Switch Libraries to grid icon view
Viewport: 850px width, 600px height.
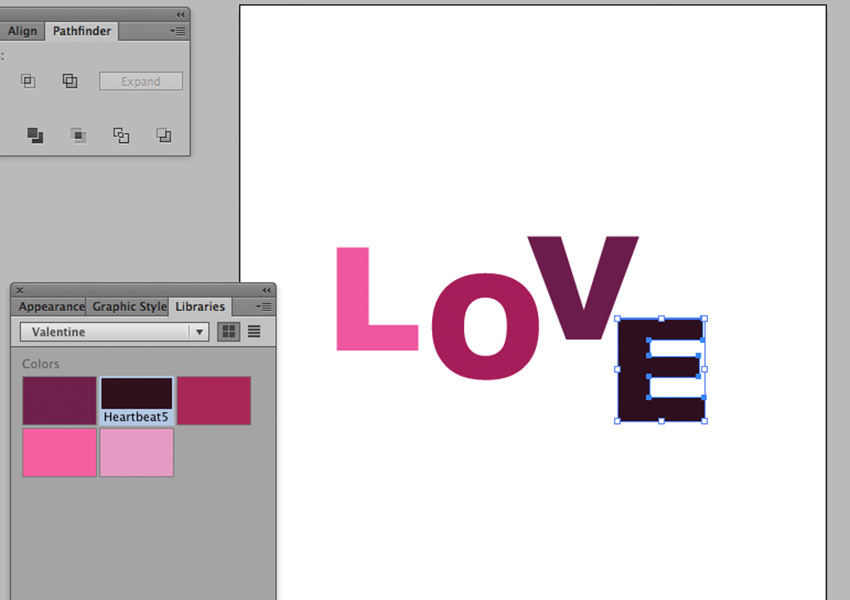[228, 331]
